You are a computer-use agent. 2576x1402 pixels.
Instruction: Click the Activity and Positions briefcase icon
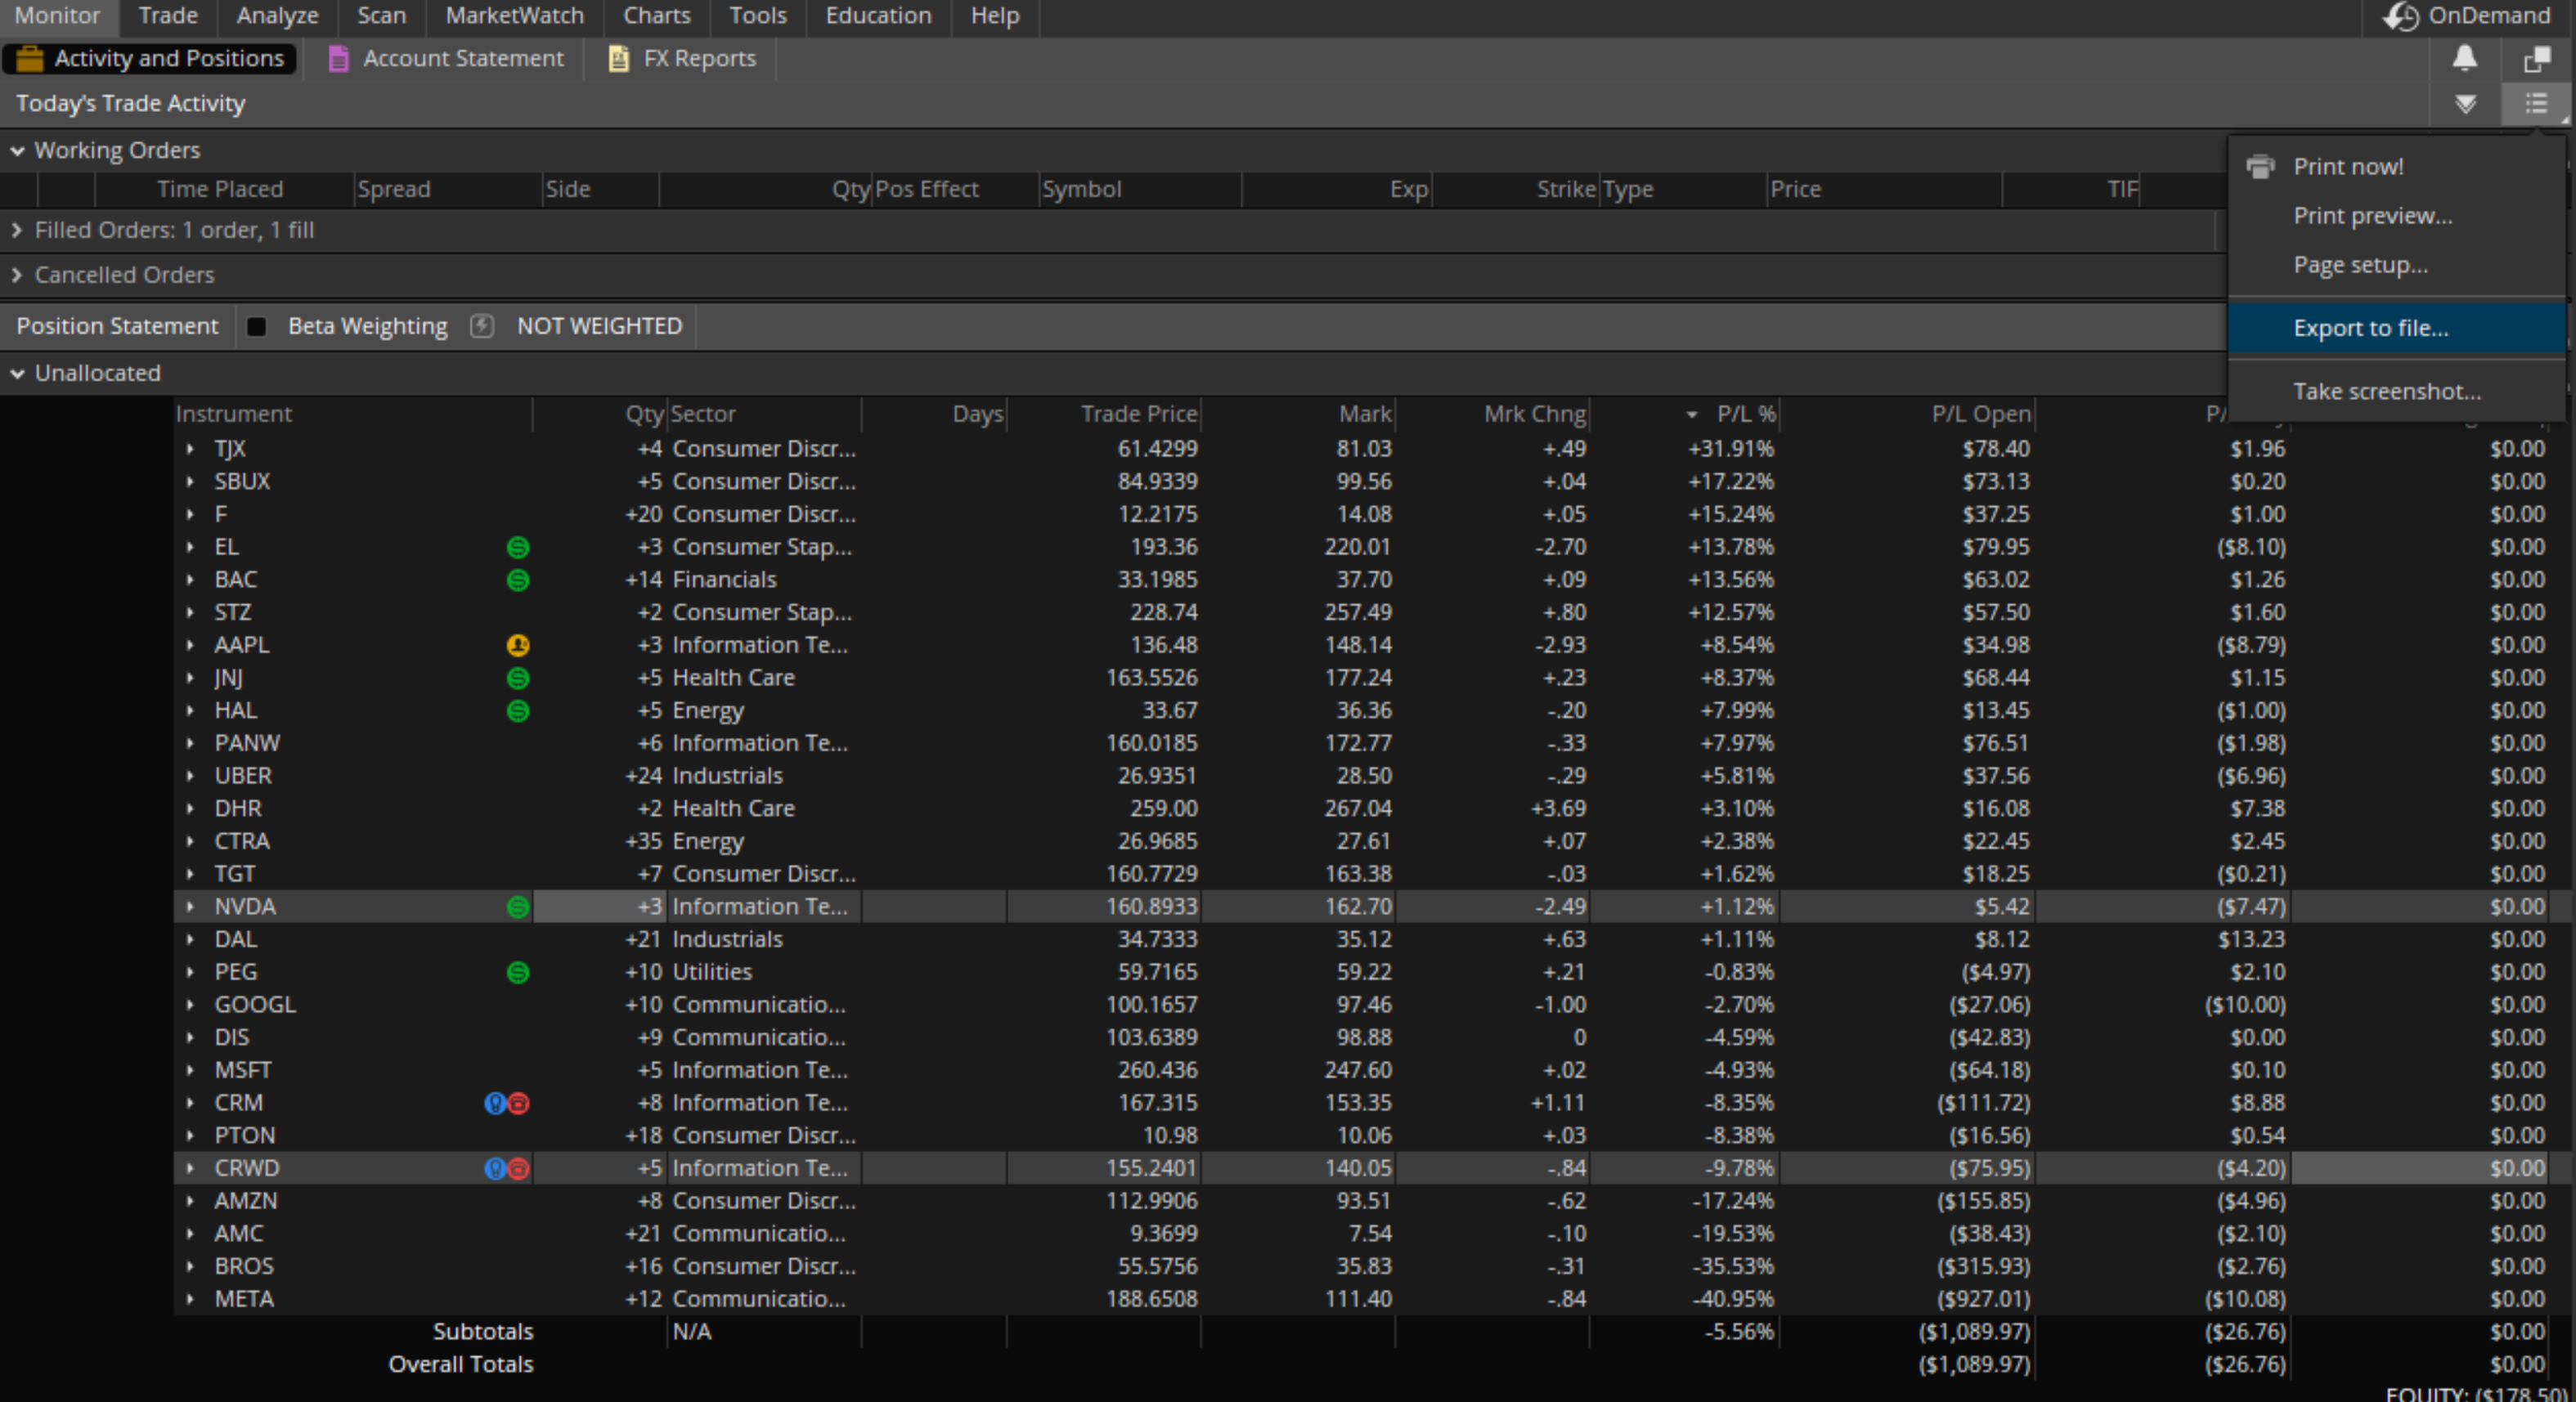click(x=30, y=59)
